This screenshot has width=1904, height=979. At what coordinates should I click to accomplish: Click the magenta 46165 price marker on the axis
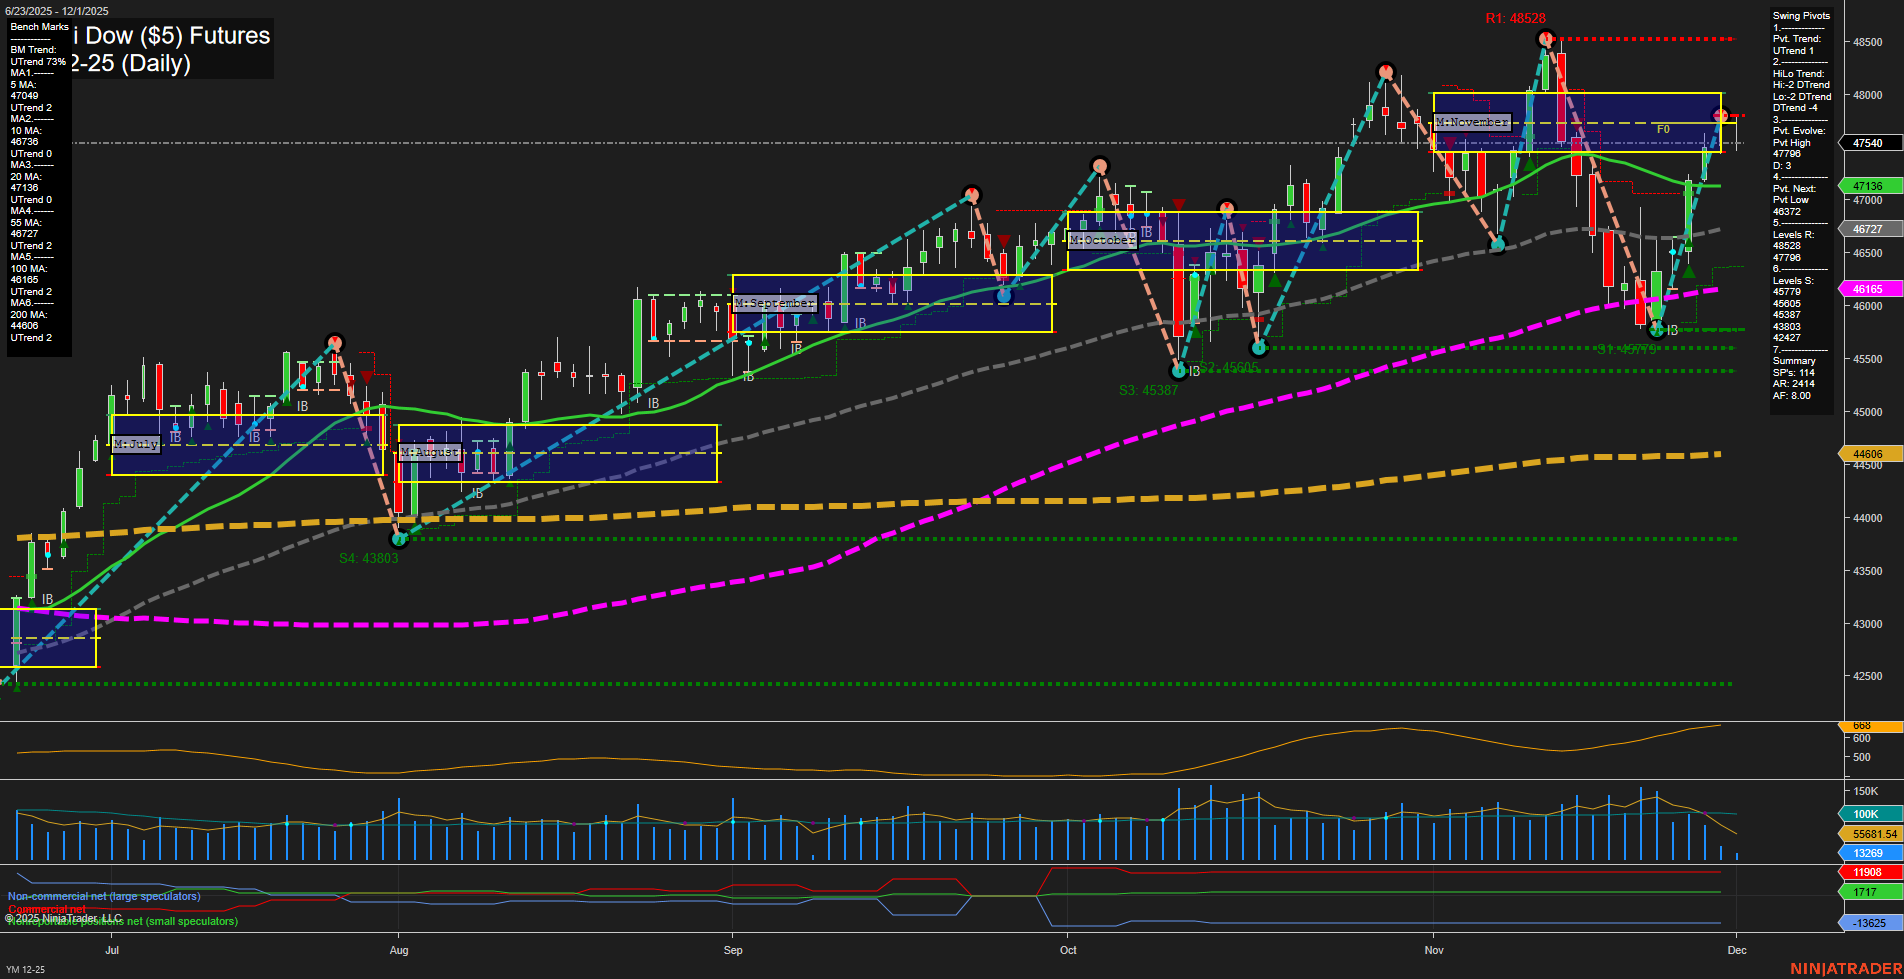[1869, 289]
